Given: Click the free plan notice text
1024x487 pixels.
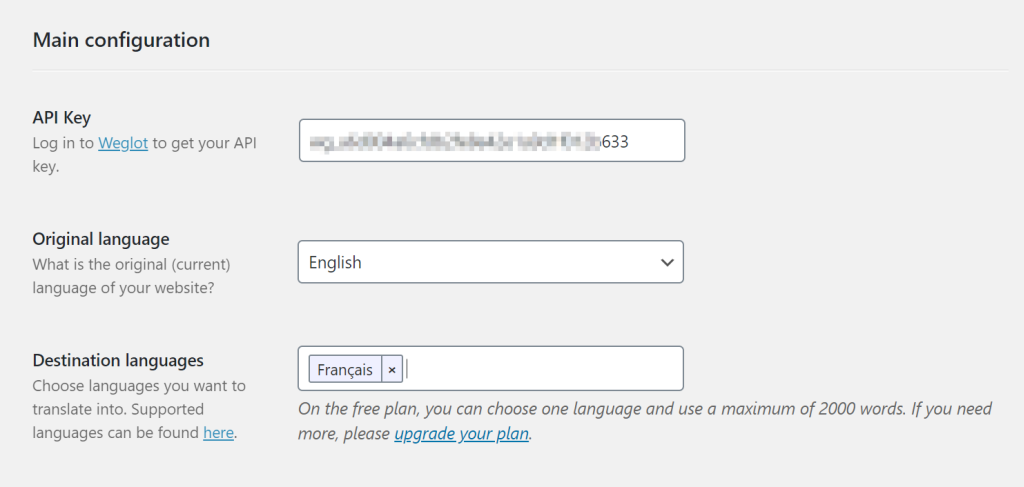Looking at the screenshot, I should (x=645, y=421).
